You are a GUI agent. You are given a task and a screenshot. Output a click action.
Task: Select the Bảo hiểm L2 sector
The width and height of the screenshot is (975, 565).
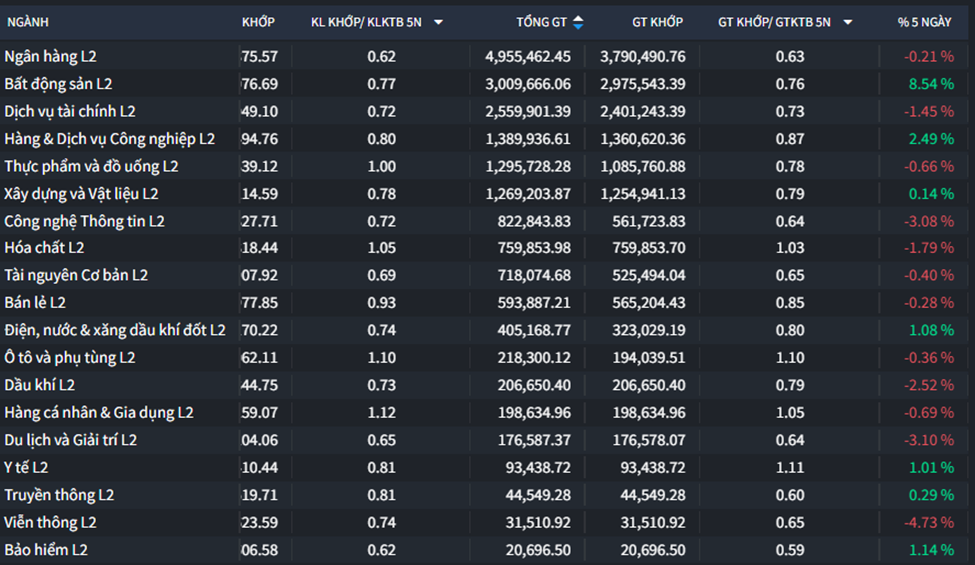pyautogui.click(x=46, y=550)
